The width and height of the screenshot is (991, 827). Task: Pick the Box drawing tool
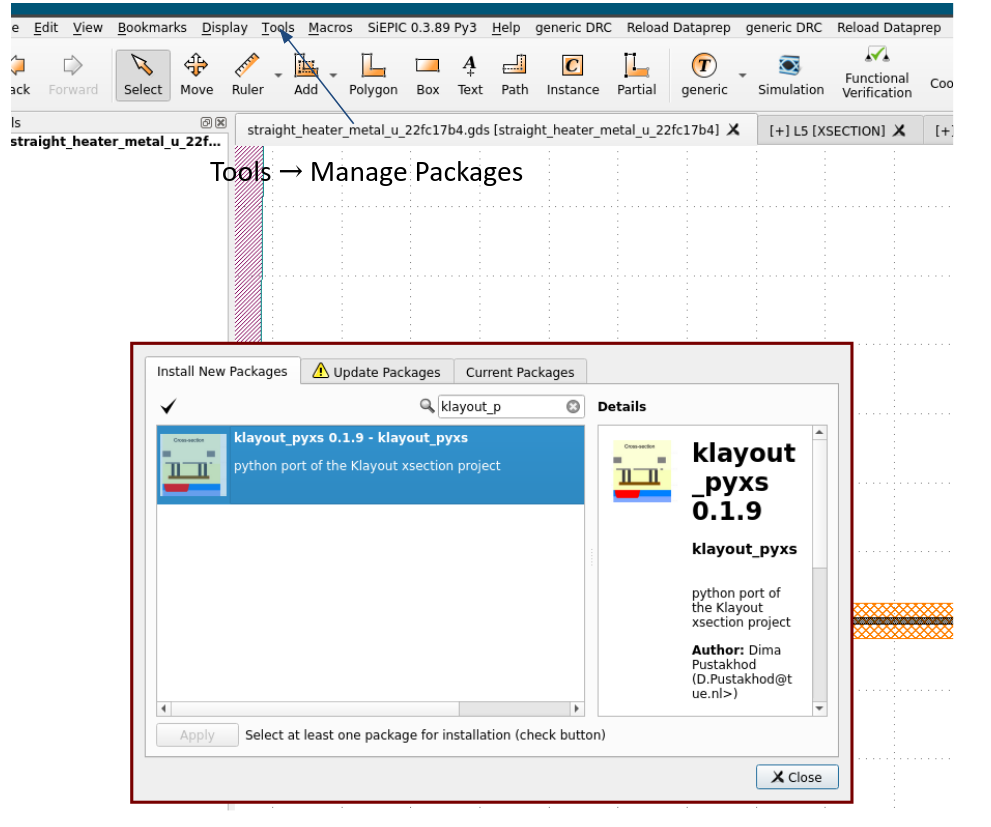pyautogui.click(x=427, y=75)
